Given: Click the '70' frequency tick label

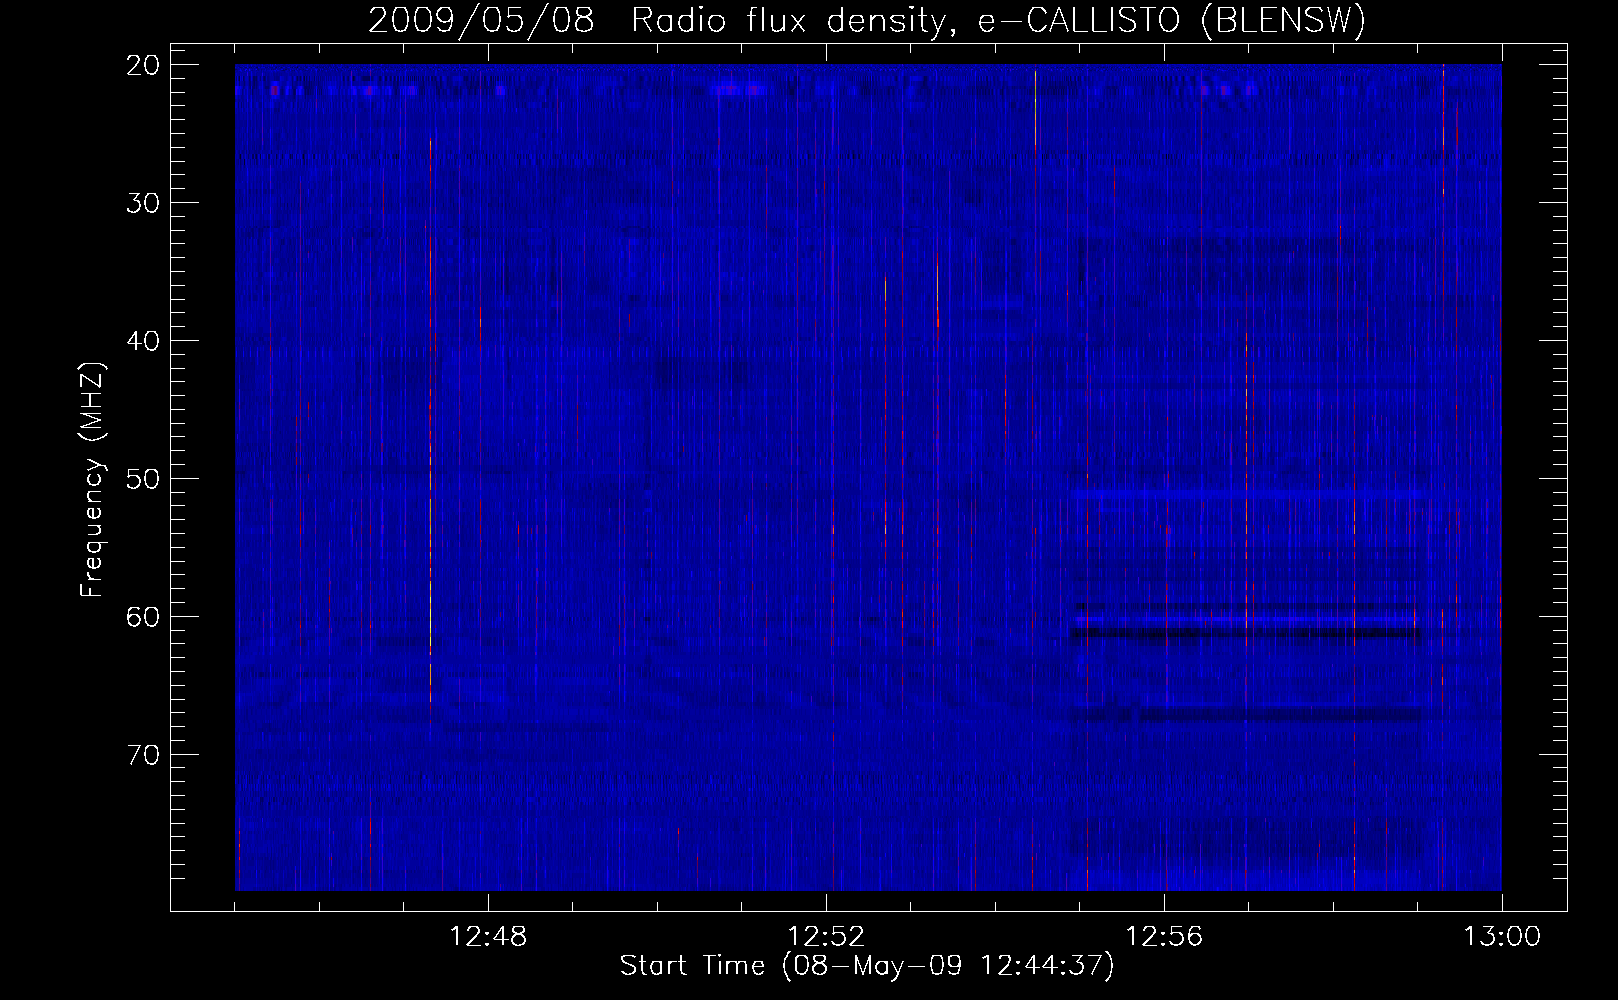Looking at the screenshot, I should (x=144, y=754).
